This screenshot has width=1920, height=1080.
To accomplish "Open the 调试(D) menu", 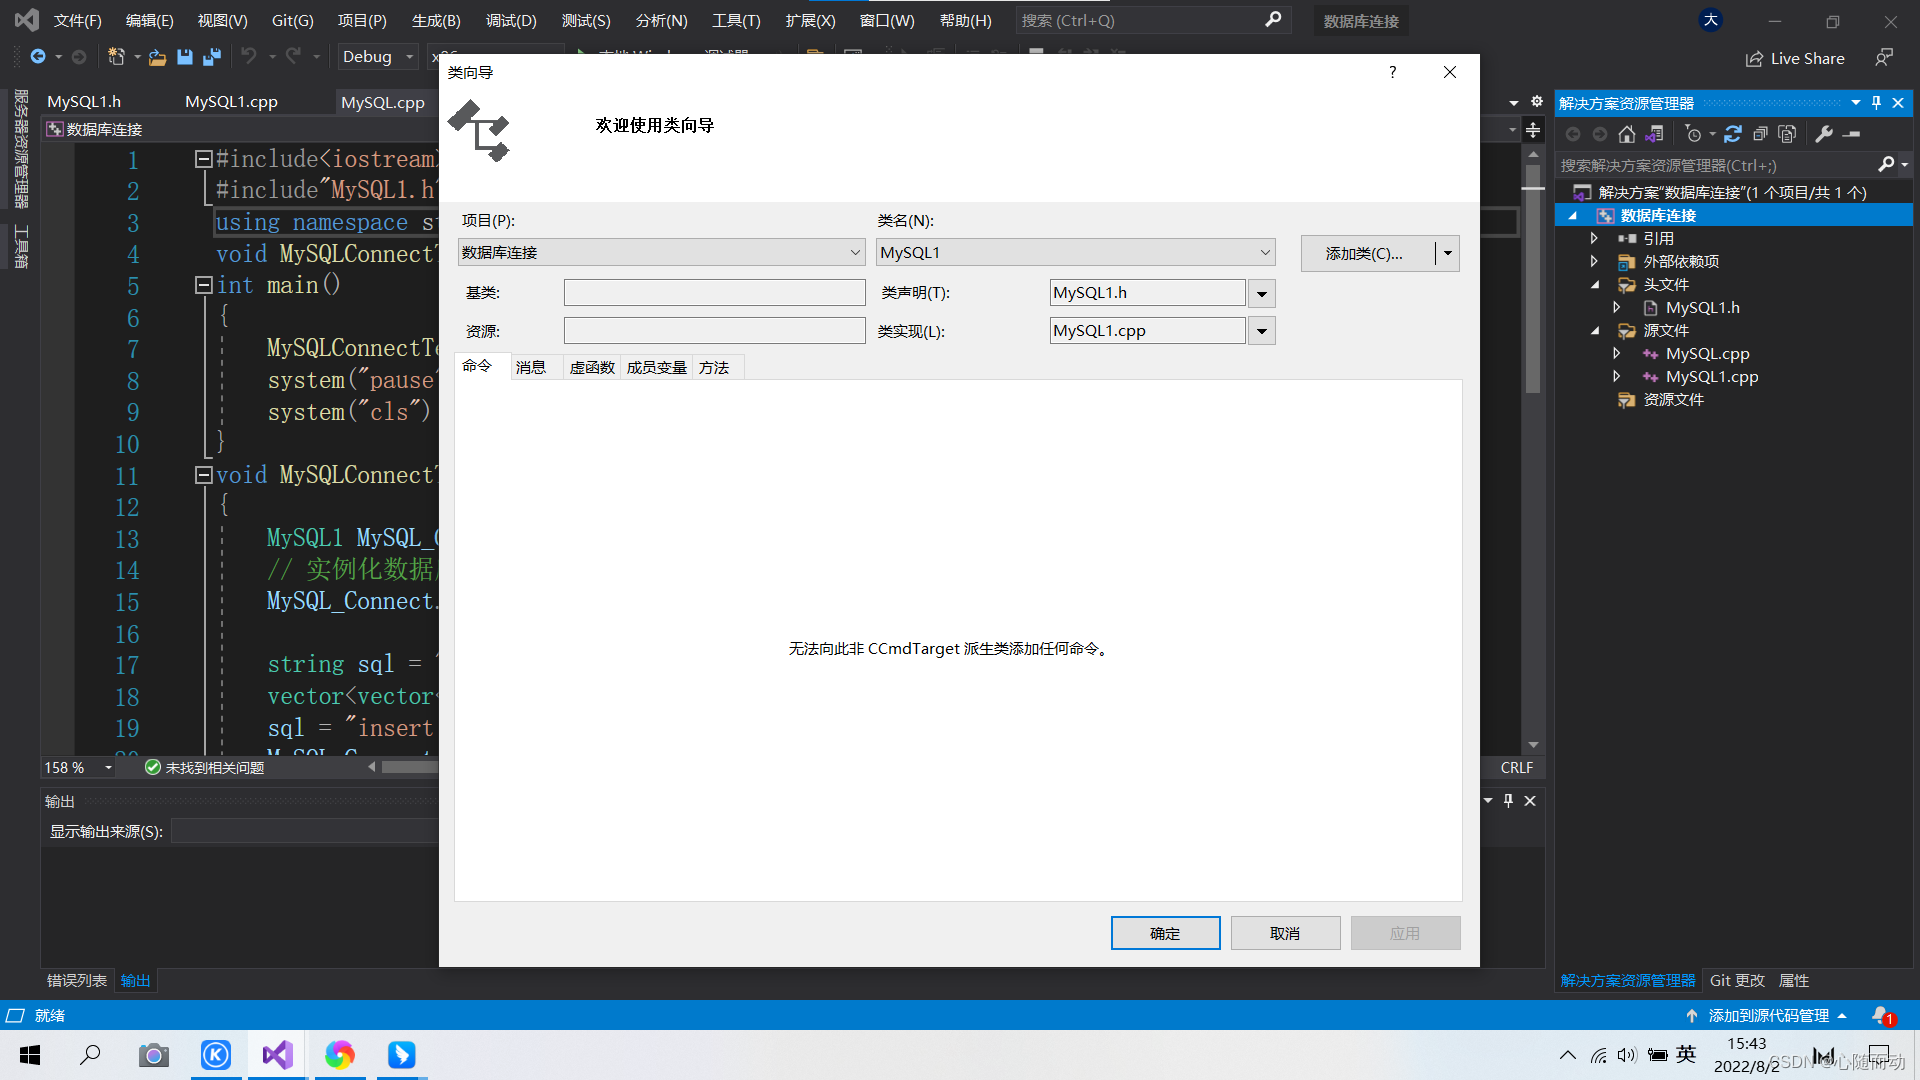I will (x=510, y=20).
